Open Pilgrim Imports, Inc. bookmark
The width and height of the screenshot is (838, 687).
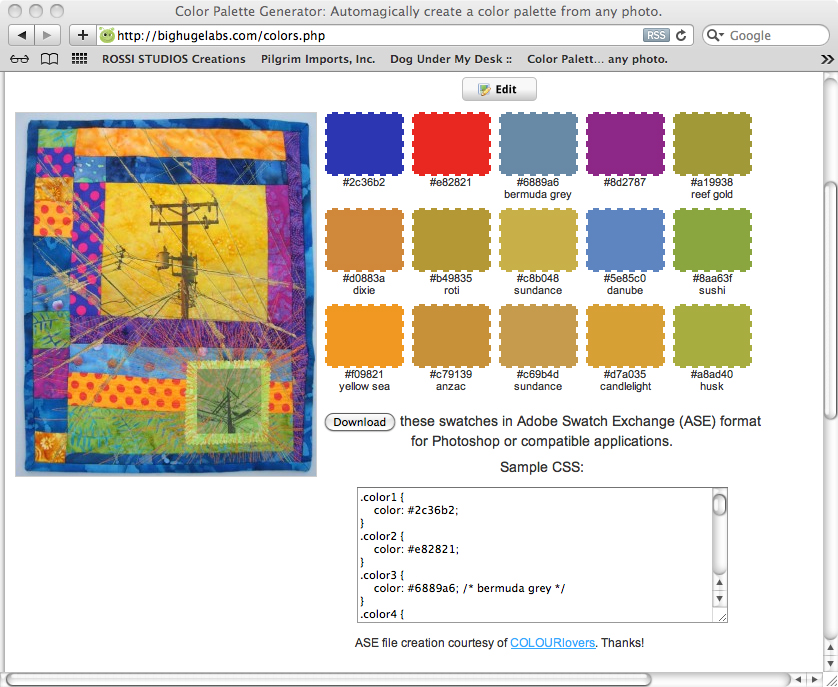coord(318,59)
